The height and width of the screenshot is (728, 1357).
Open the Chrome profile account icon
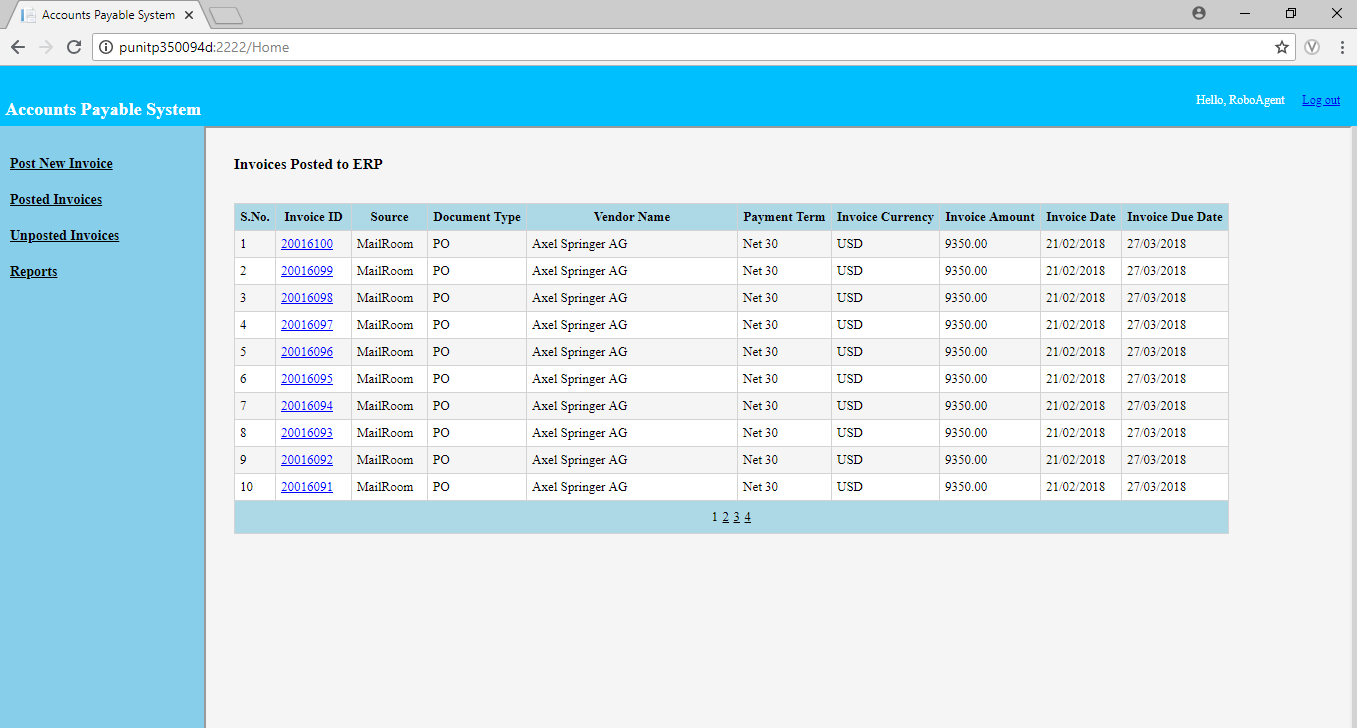(x=1199, y=13)
